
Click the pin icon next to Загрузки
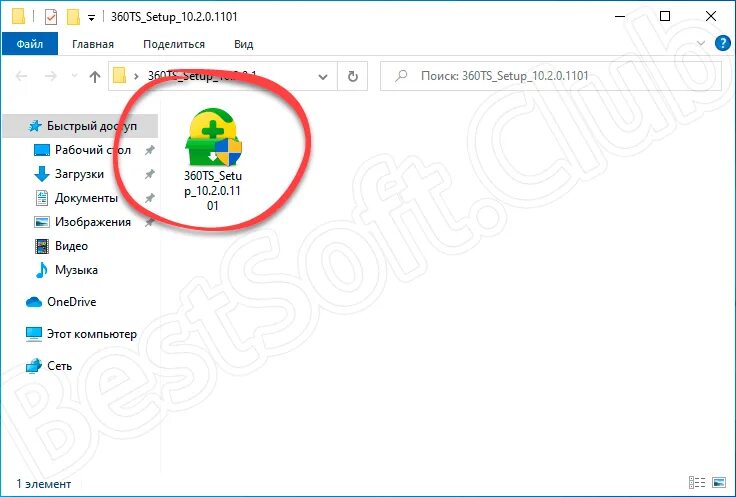pyautogui.click(x=150, y=175)
